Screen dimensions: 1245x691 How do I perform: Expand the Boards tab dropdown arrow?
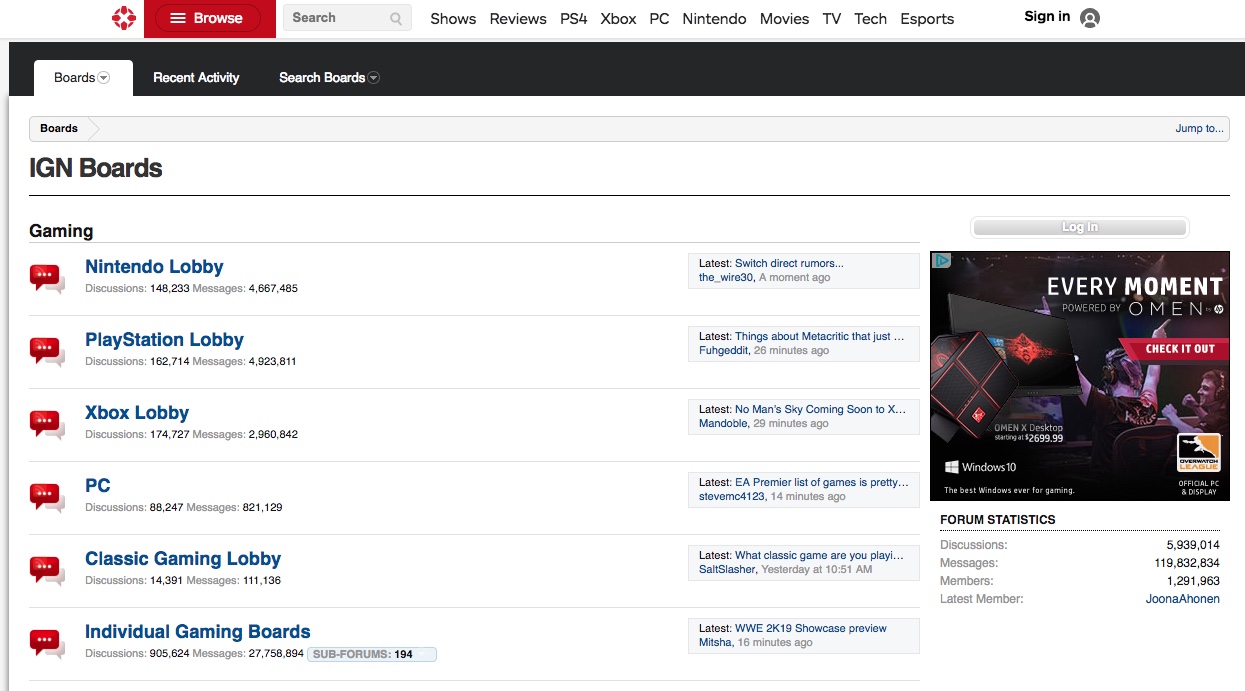tap(103, 78)
